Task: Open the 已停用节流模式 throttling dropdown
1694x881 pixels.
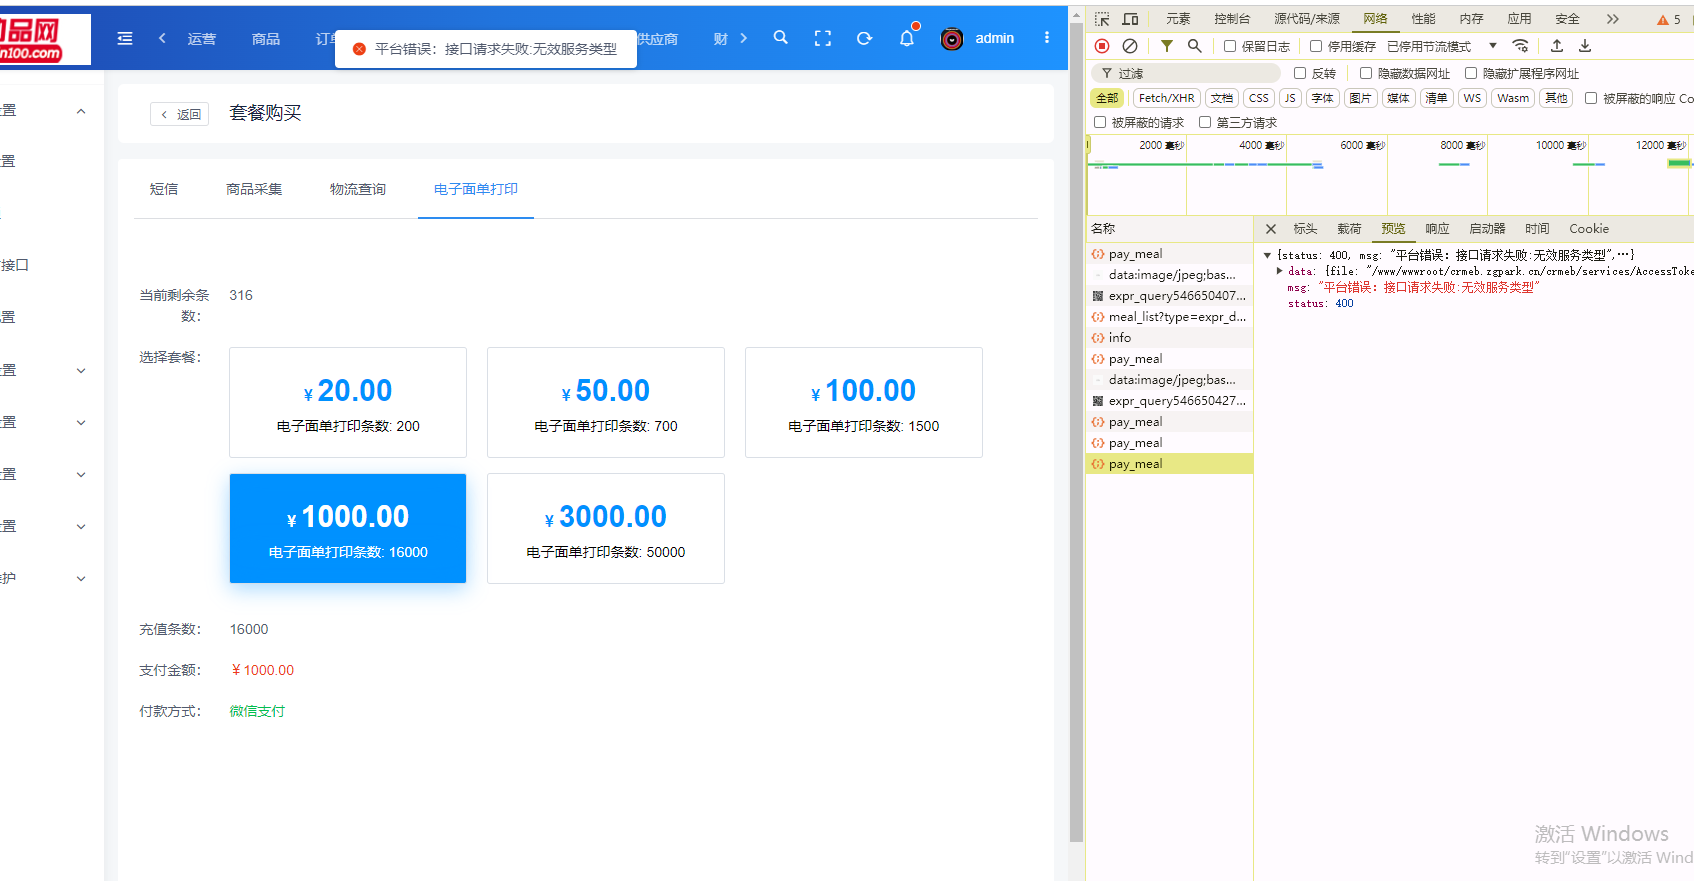Action: point(1442,46)
